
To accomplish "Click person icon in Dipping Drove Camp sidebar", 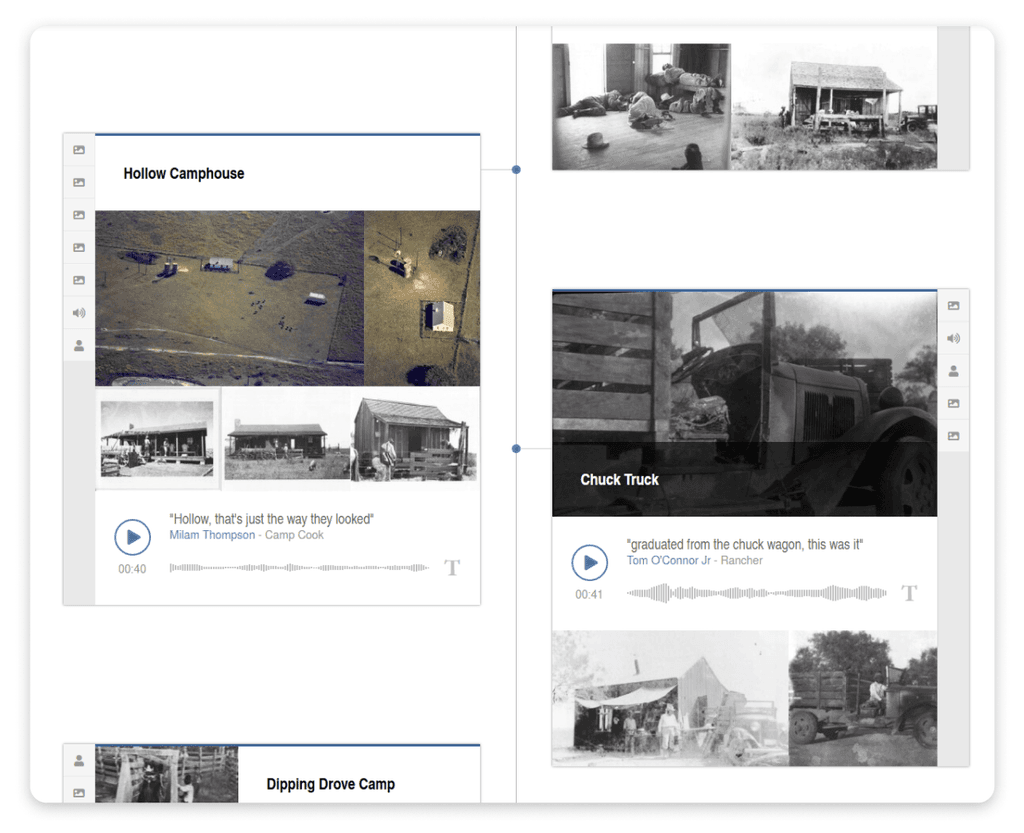I will point(79,761).
